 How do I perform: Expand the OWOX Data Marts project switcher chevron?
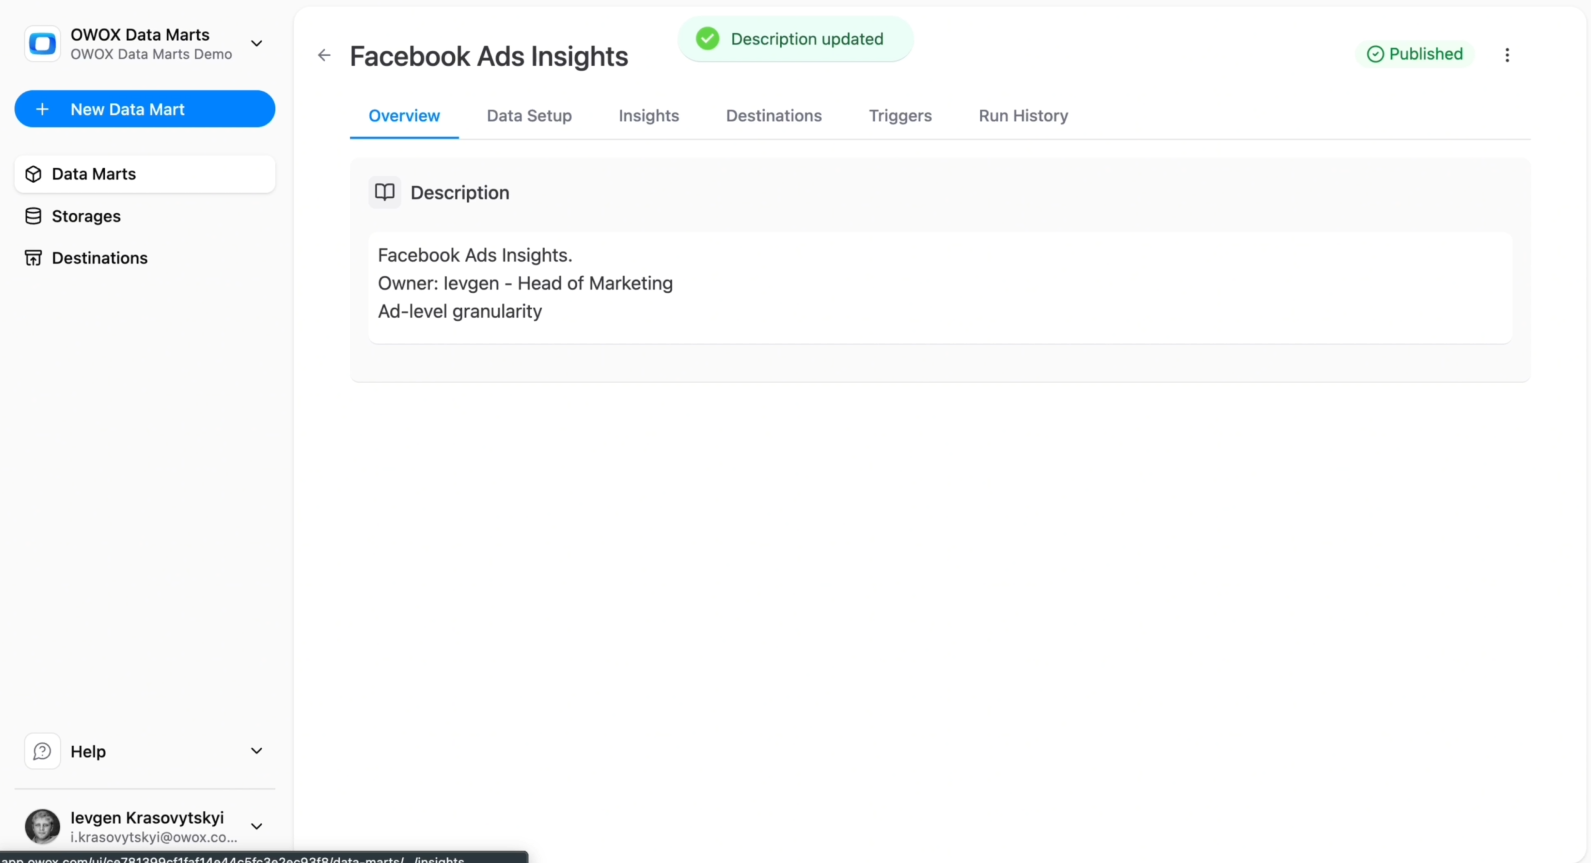point(257,44)
